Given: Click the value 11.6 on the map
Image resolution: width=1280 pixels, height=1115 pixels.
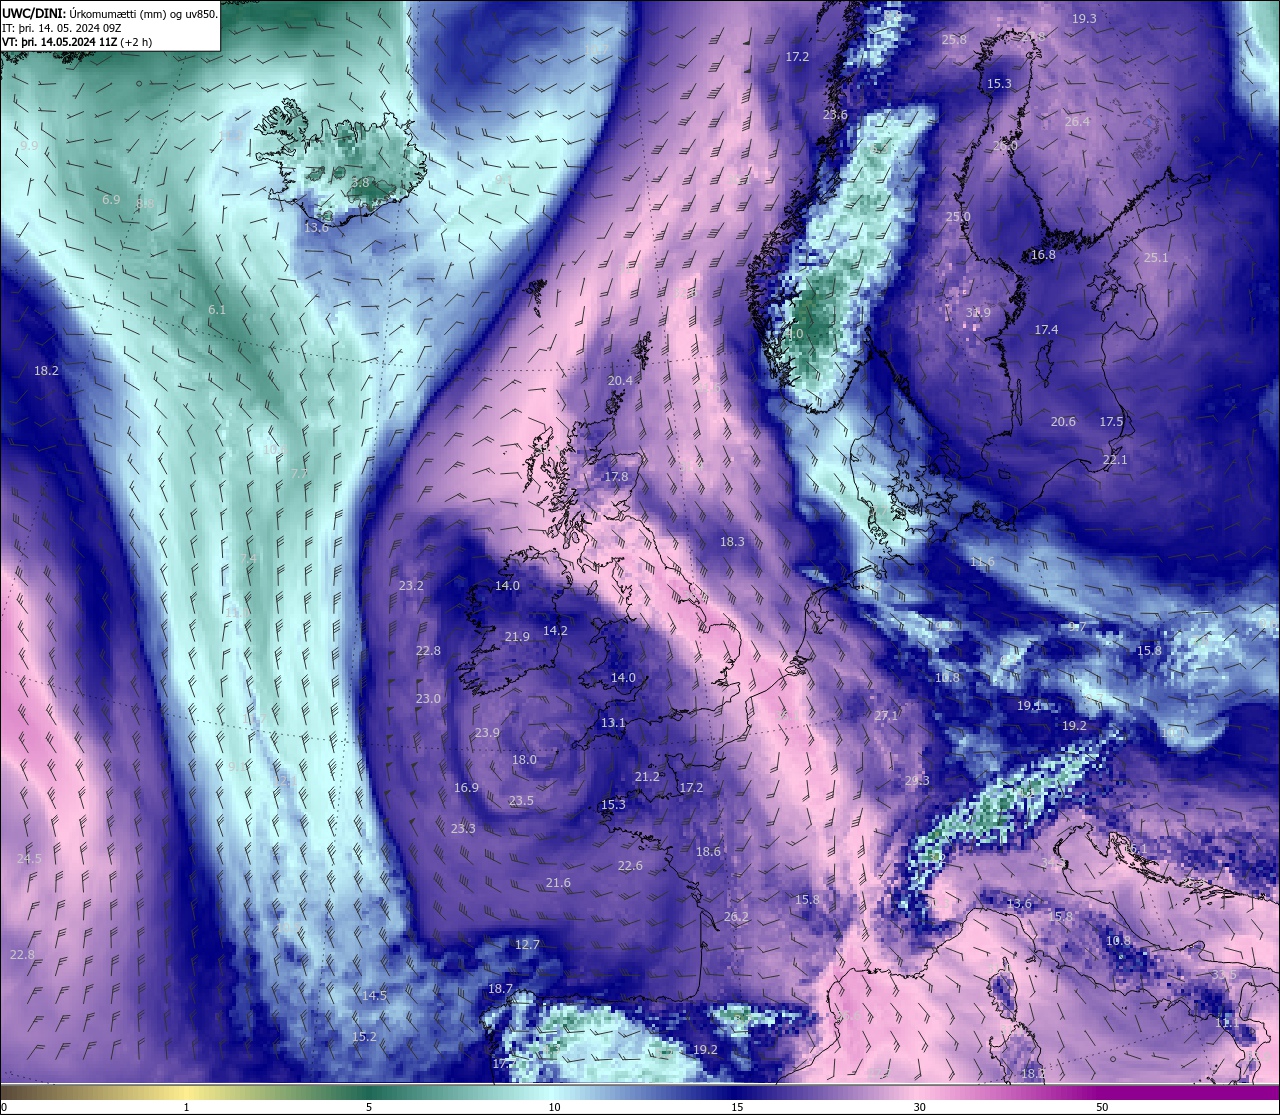Looking at the screenshot, I should coord(982,562).
